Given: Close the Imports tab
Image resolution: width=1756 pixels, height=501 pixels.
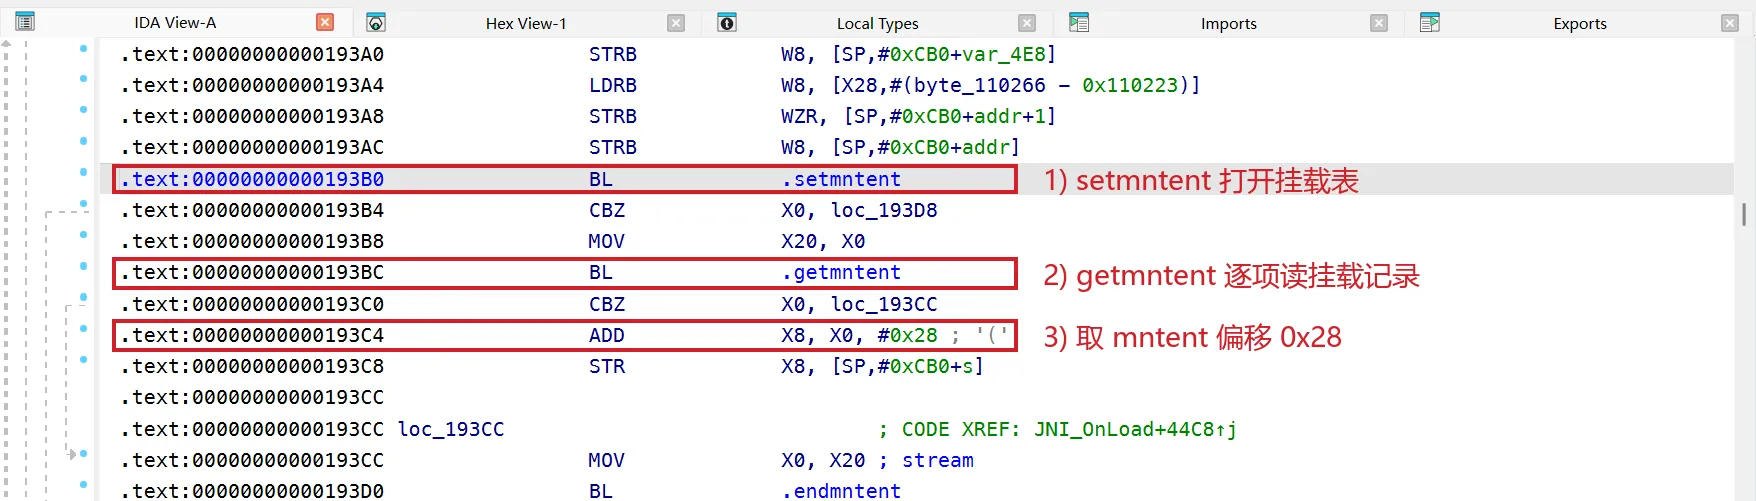Looking at the screenshot, I should coord(1379,23).
